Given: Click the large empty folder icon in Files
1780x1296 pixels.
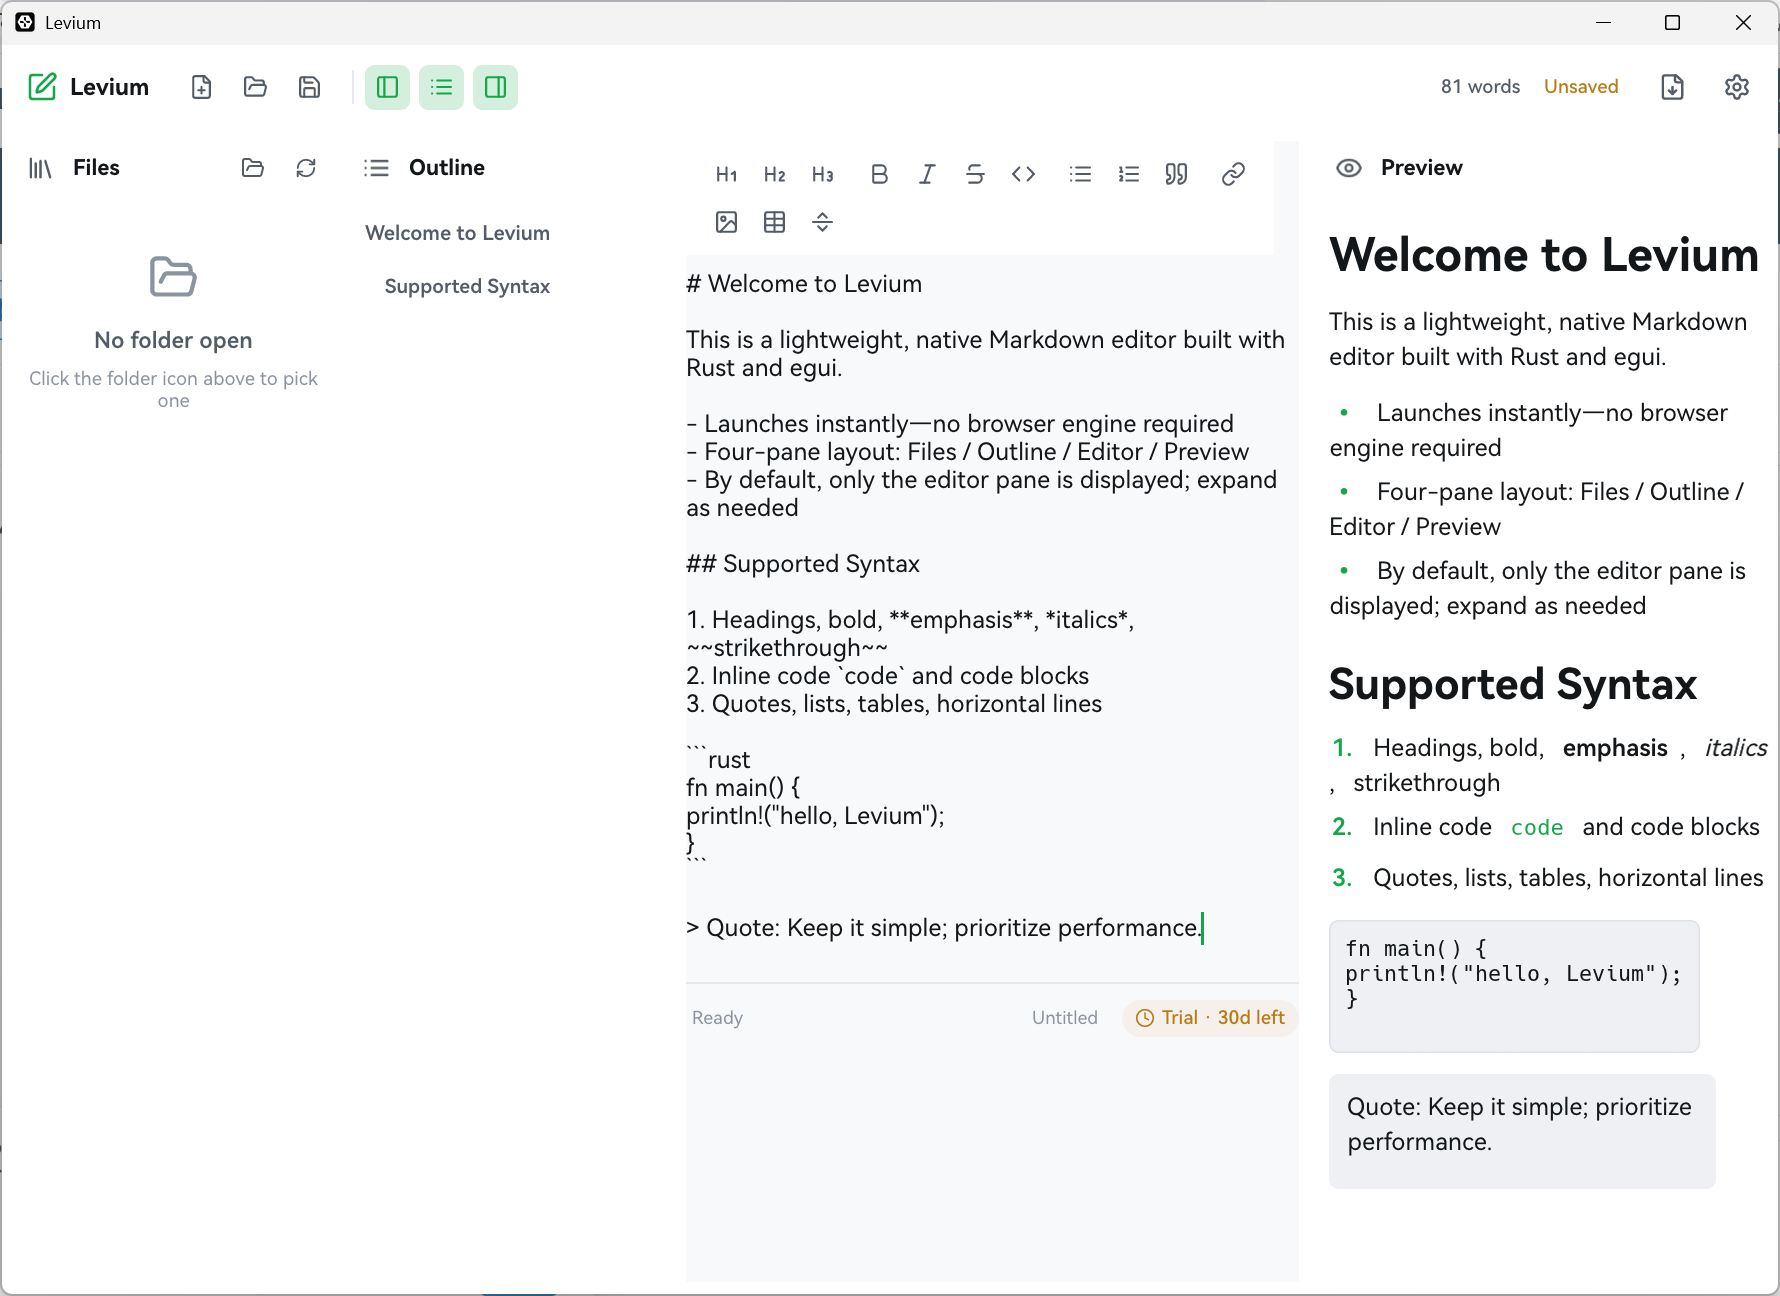Looking at the screenshot, I should (173, 277).
